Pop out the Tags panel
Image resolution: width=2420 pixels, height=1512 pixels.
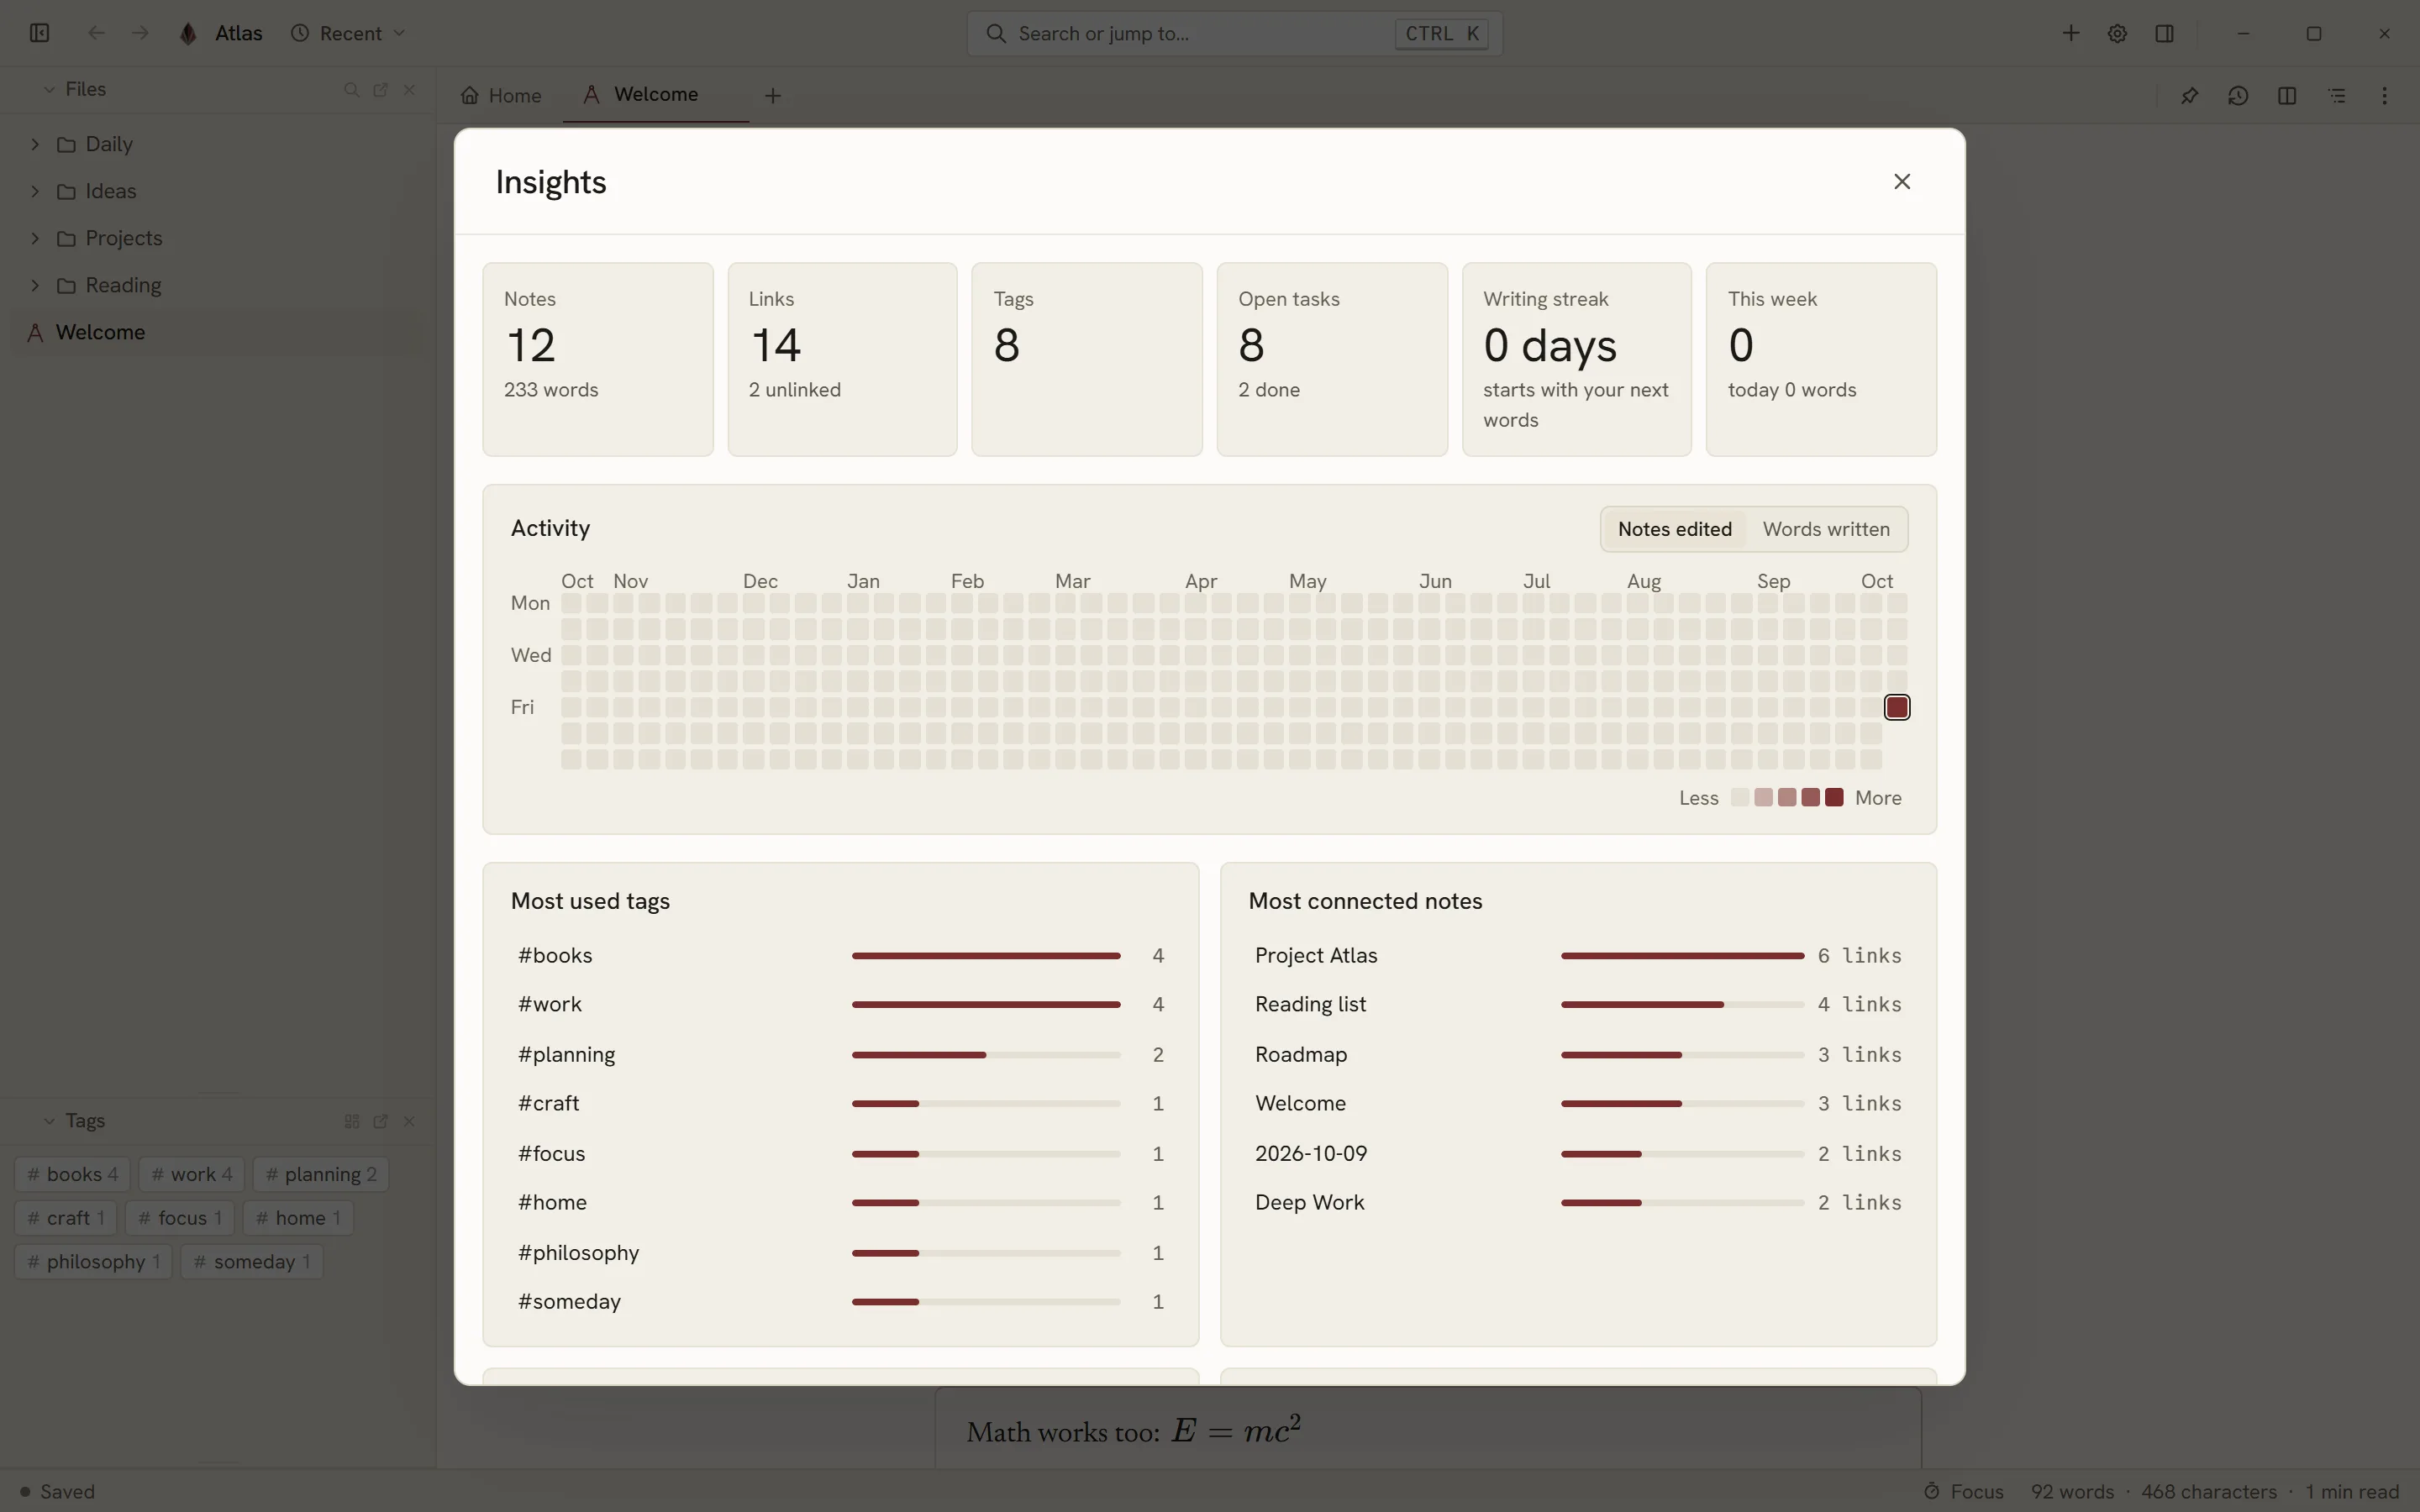click(380, 1121)
